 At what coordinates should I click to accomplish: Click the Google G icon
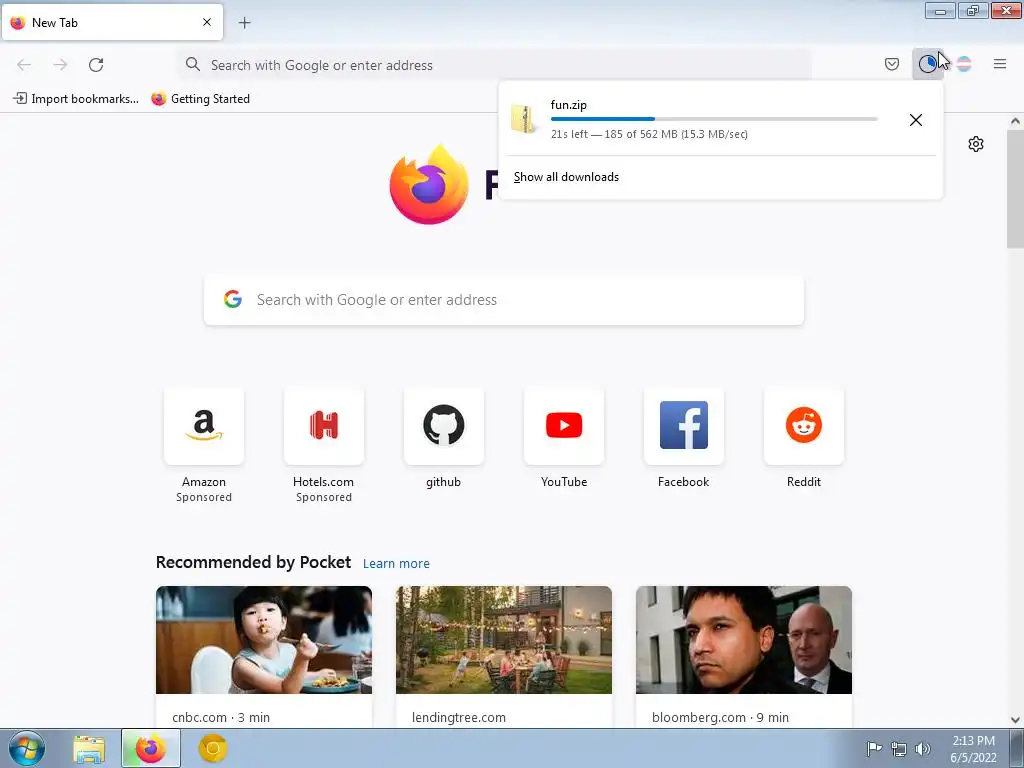(232, 299)
